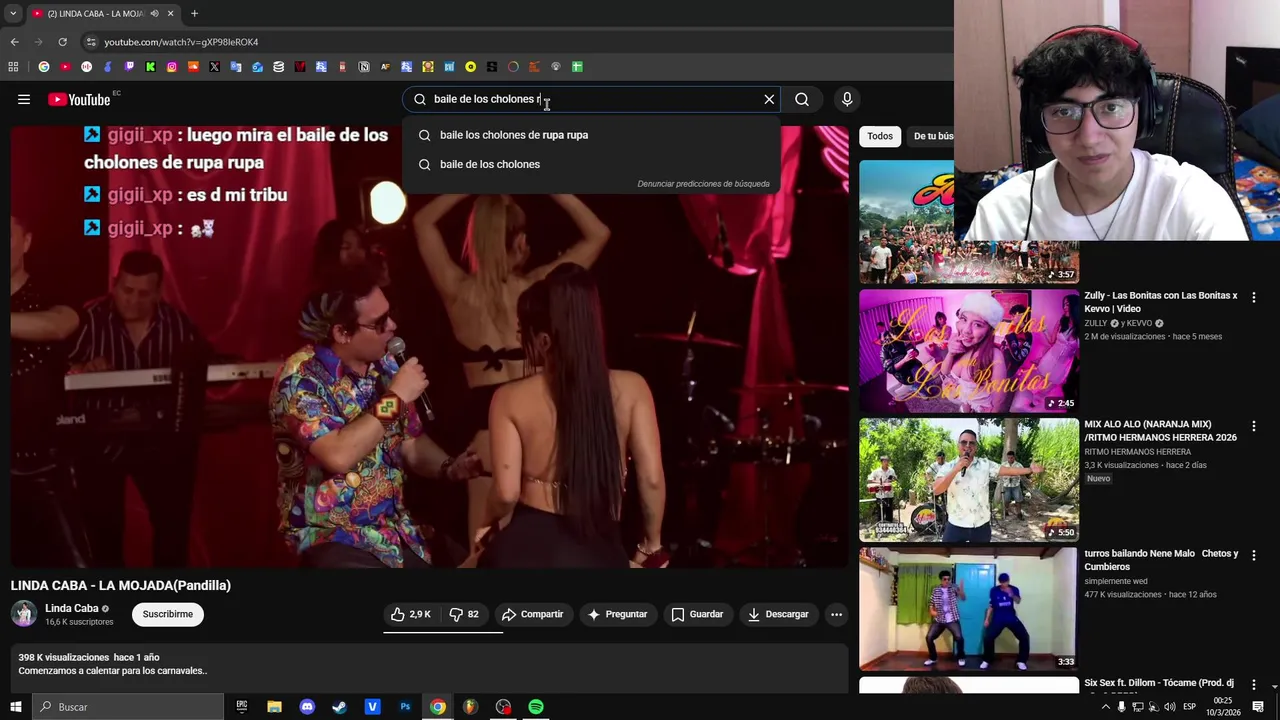The height and width of the screenshot is (720, 1280).
Task: Open File Explorer from the taskbar
Action: tap(274, 707)
